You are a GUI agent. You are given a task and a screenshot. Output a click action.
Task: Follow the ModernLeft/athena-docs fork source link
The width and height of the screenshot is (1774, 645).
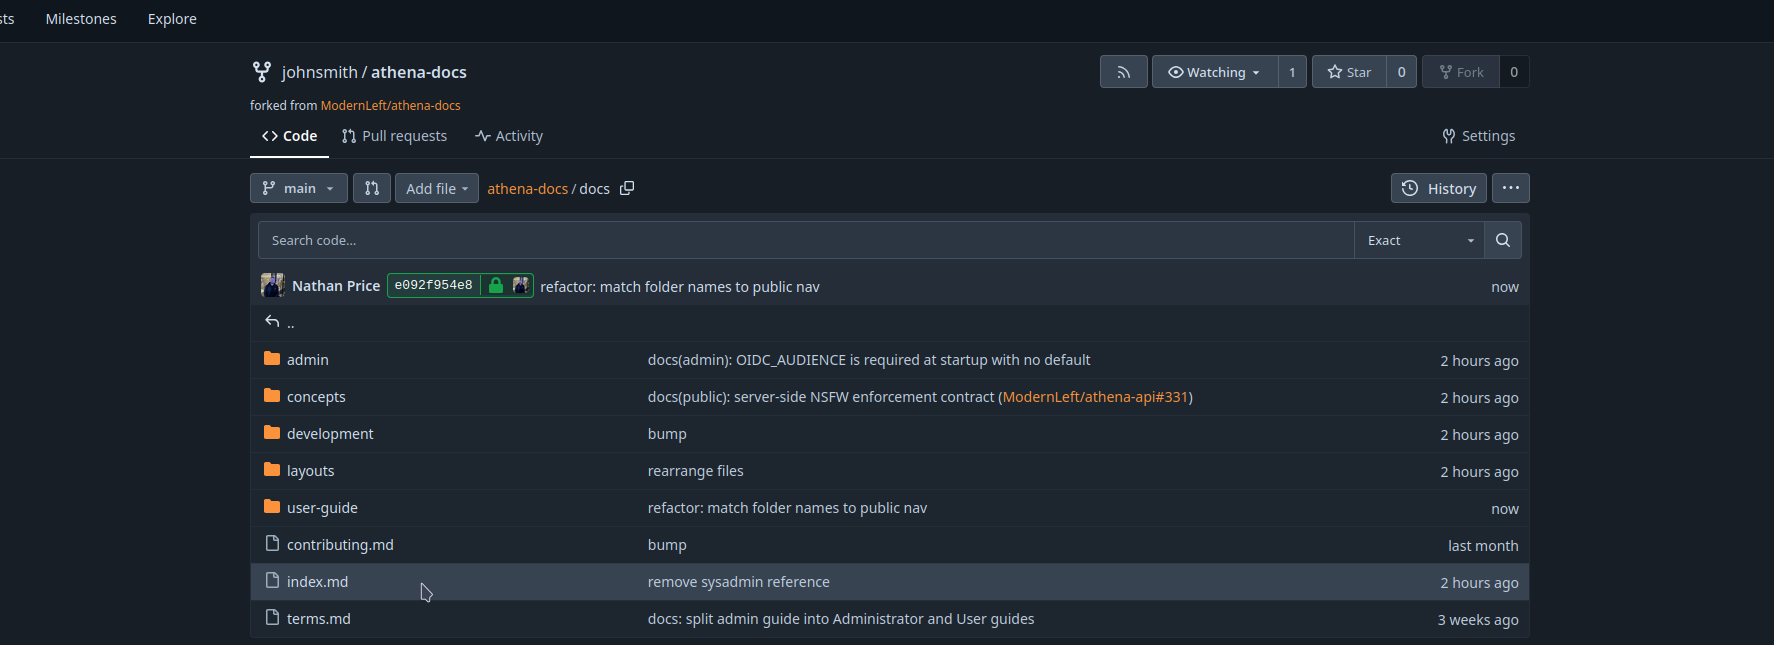click(x=391, y=105)
